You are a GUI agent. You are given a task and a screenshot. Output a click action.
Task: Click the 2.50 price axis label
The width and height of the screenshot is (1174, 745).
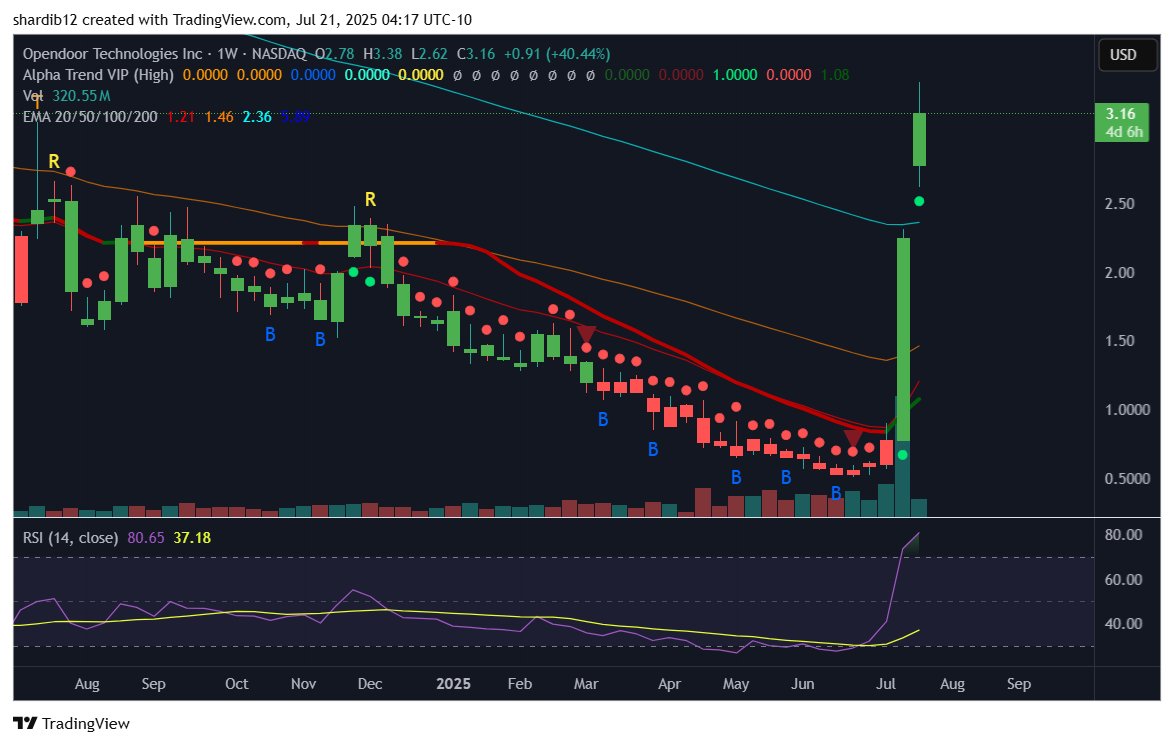(1119, 204)
